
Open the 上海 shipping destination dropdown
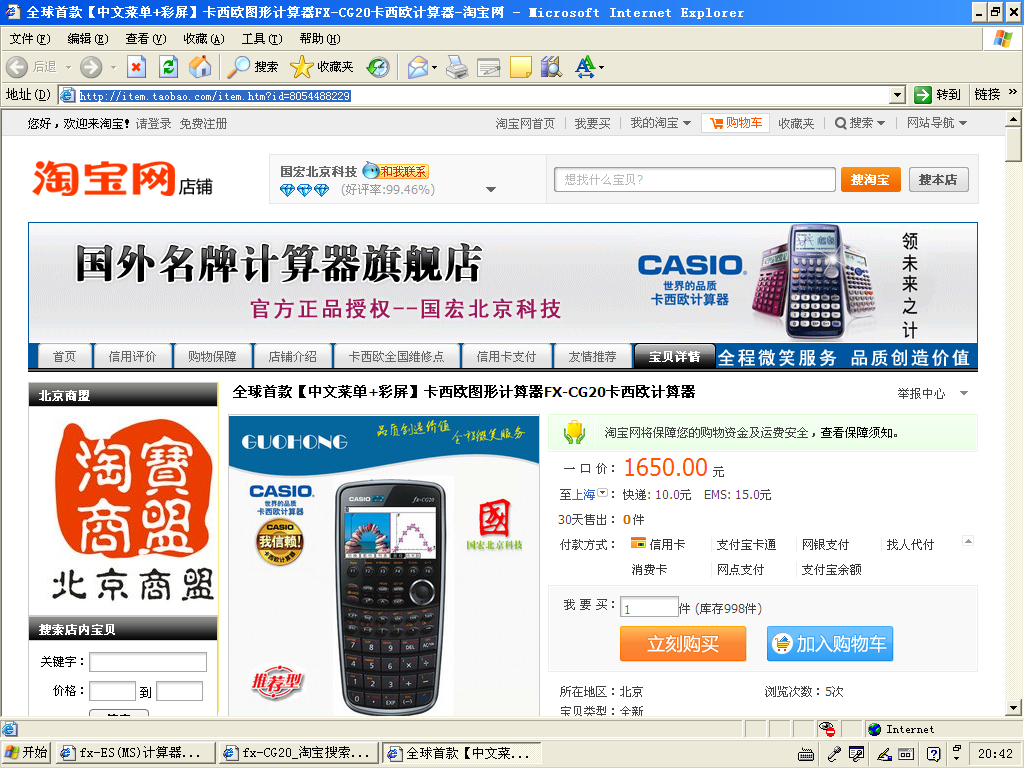point(602,494)
